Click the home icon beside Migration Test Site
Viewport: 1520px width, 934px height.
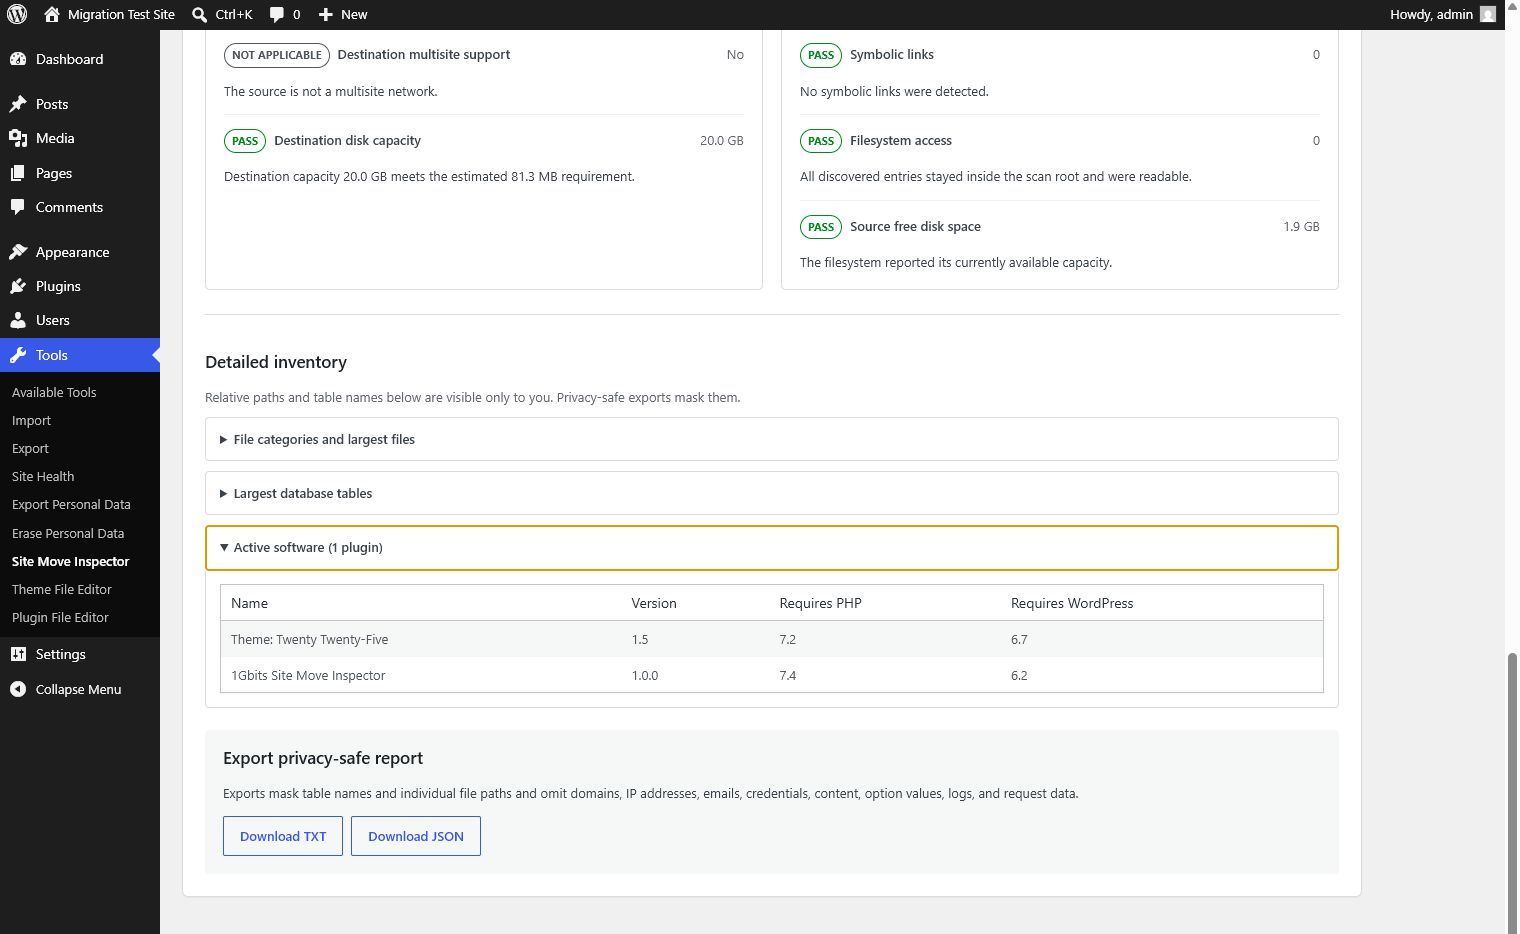(52, 14)
